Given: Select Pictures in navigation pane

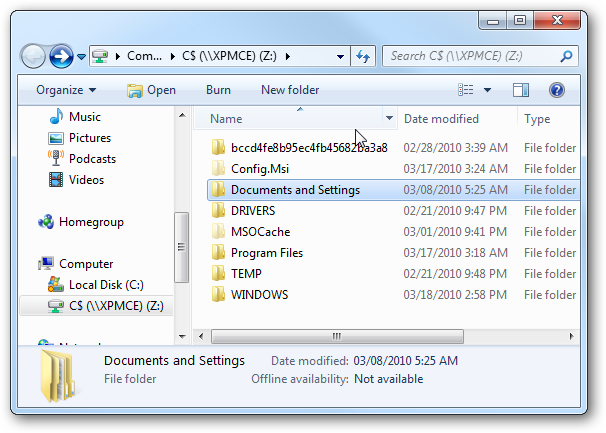Looking at the screenshot, I should (x=90, y=138).
